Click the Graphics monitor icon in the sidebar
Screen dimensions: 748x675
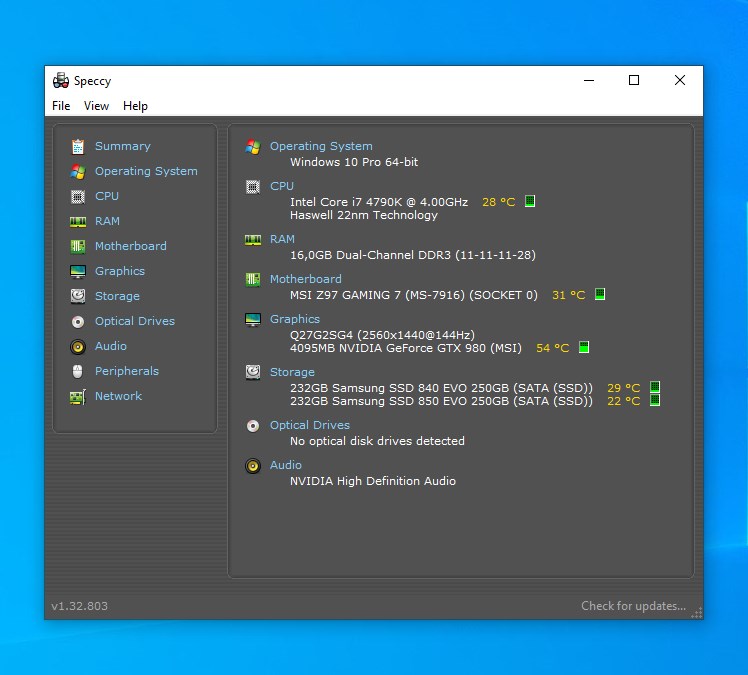[78, 271]
